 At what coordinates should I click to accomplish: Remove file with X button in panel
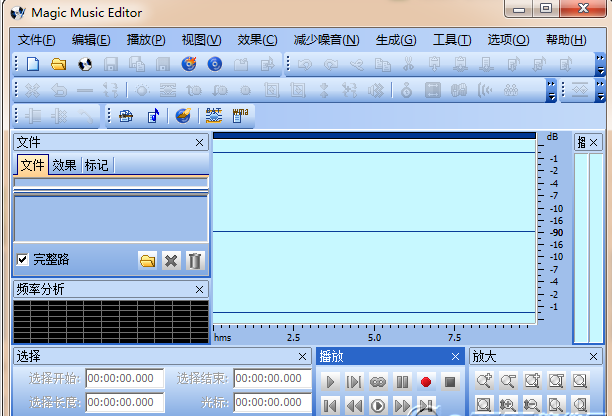click(x=171, y=260)
